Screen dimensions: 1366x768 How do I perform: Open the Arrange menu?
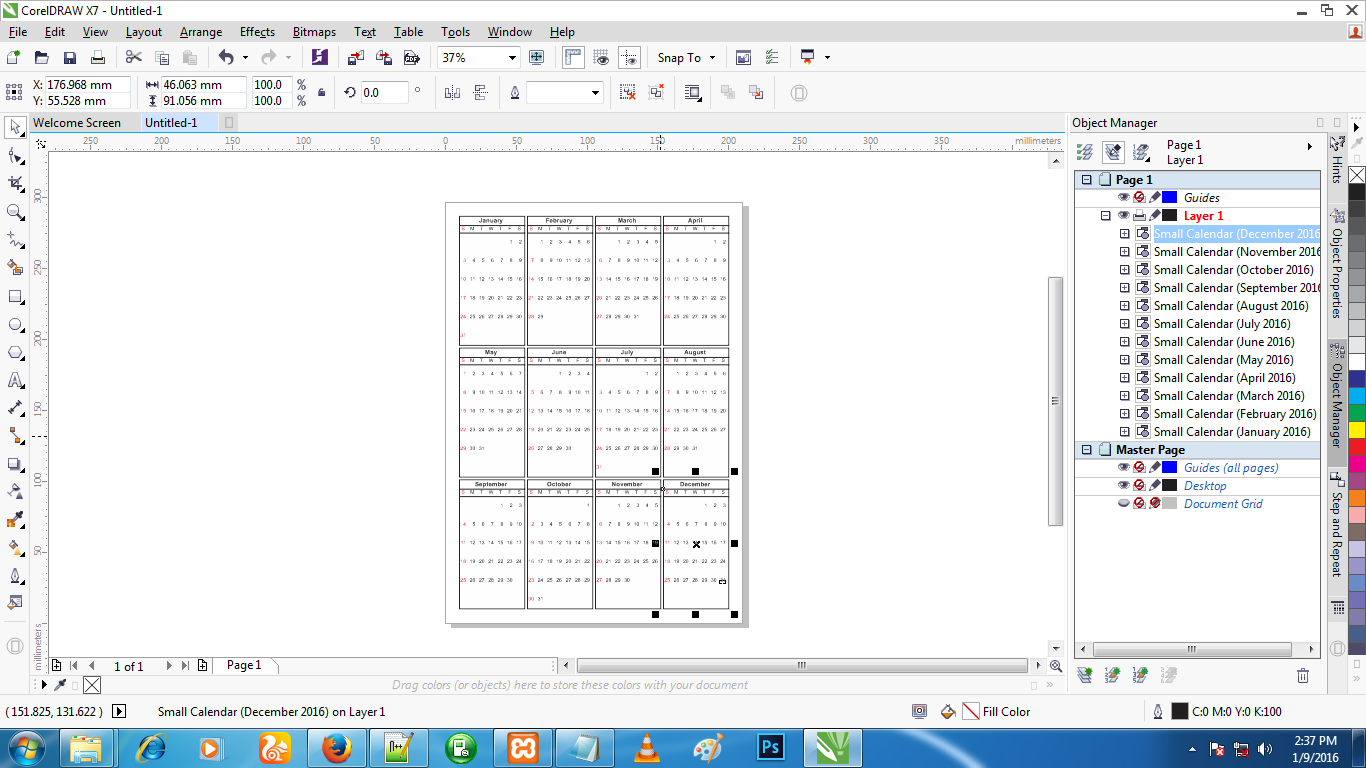201,32
